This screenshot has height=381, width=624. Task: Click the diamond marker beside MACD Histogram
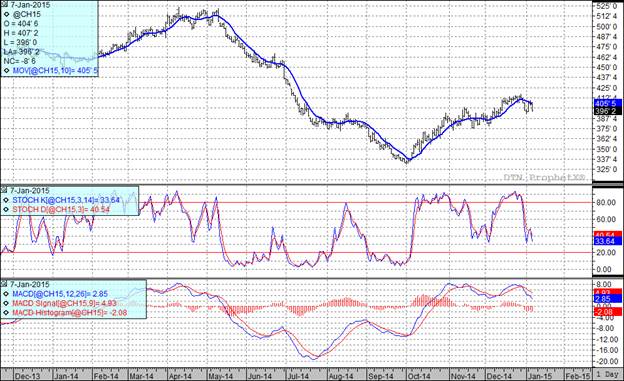(x=7, y=313)
